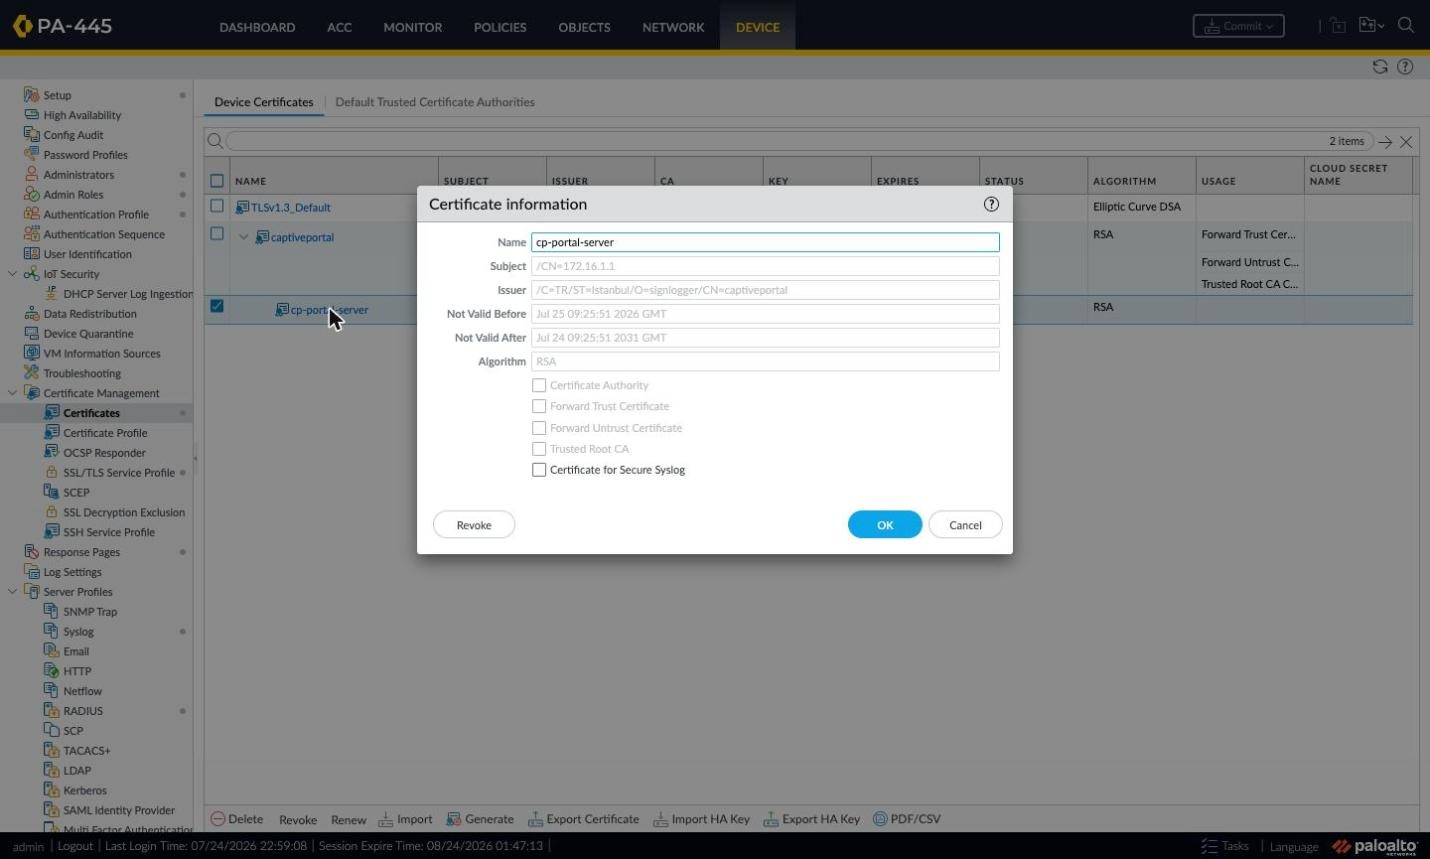Click the Log Settings icon

tap(31, 572)
